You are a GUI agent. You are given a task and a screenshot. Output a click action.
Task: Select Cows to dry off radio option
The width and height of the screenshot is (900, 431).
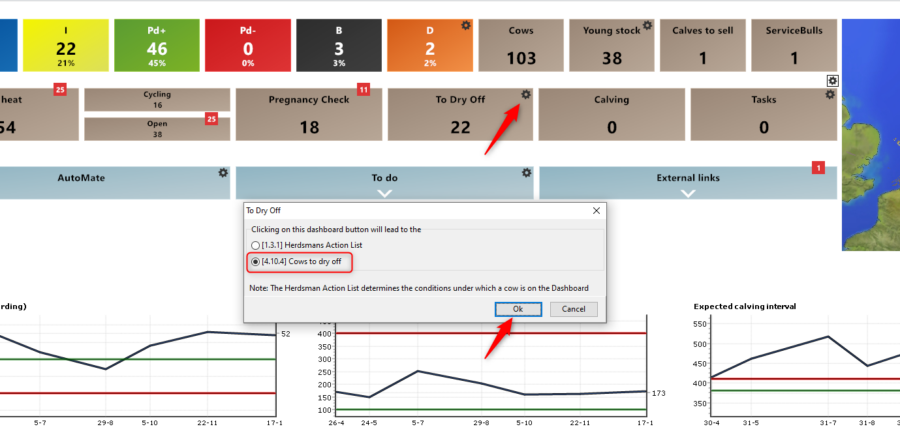pyautogui.click(x=255, y=262)
